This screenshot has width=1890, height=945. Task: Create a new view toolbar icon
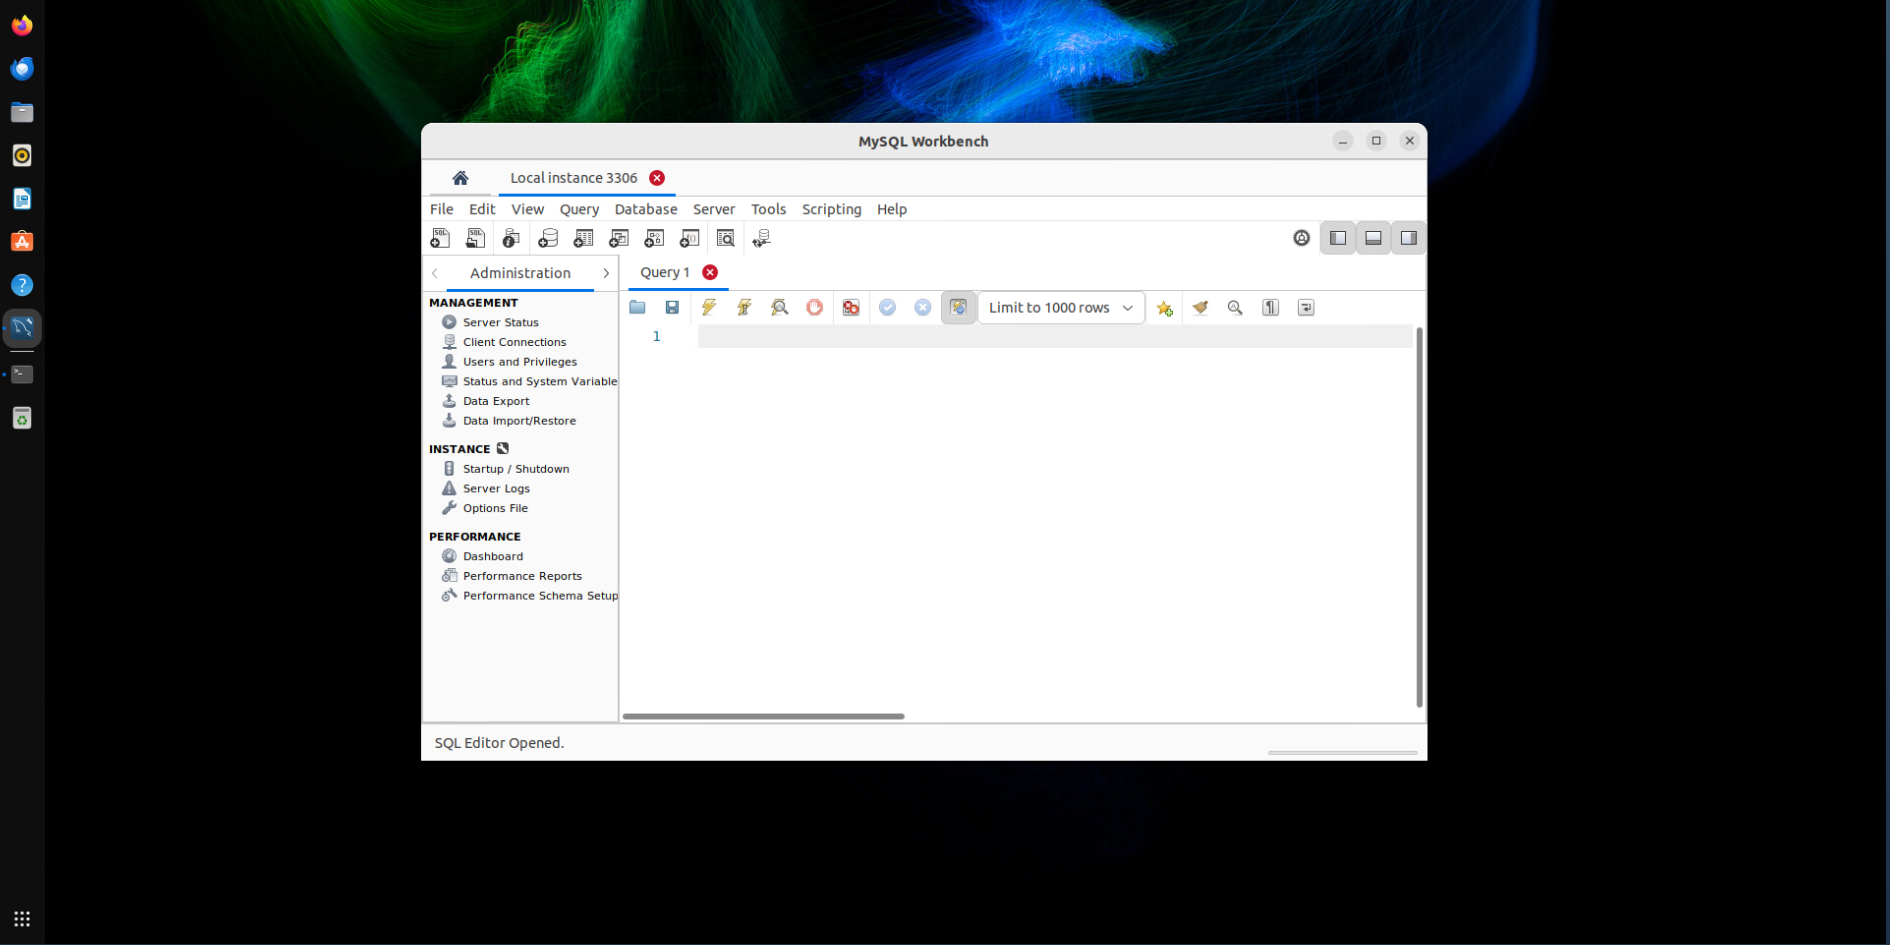(x=619, y=238)
